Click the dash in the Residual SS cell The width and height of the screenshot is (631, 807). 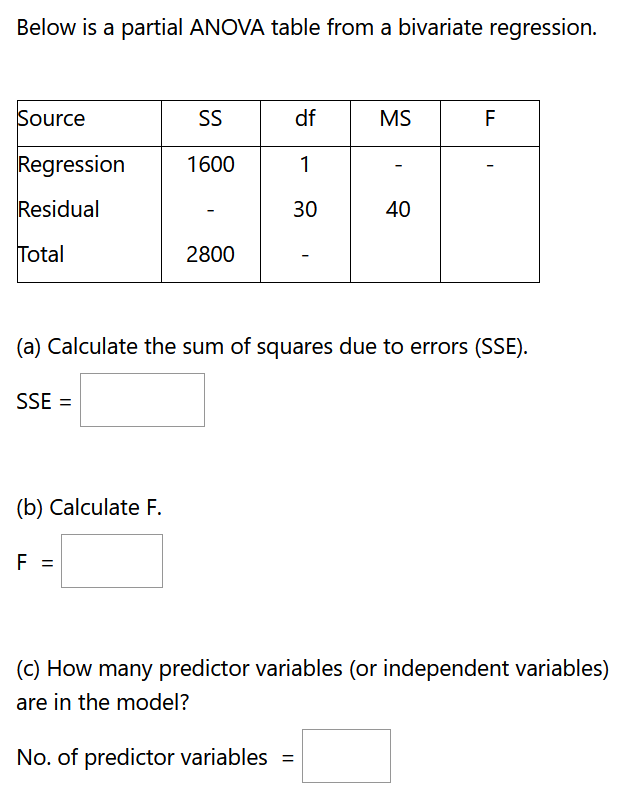click(x=210, y=209)
